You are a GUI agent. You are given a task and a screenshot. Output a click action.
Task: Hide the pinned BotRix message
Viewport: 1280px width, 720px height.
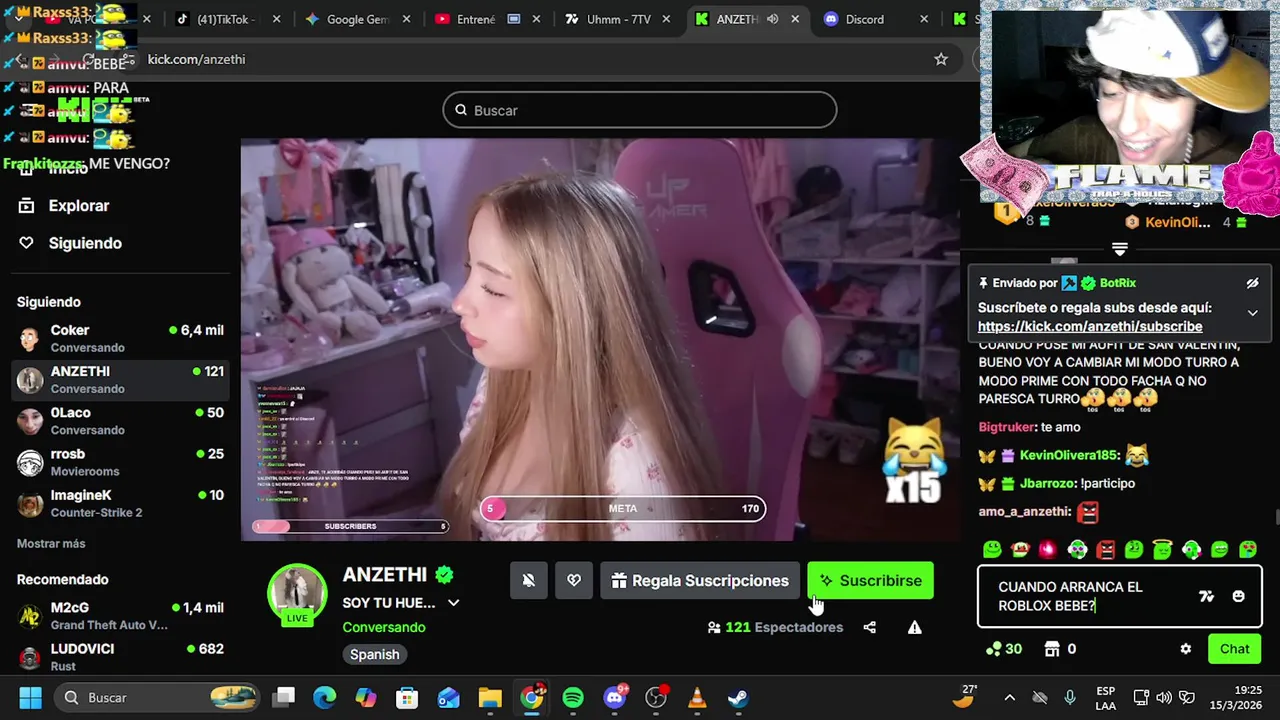(x=1252, y=283)
